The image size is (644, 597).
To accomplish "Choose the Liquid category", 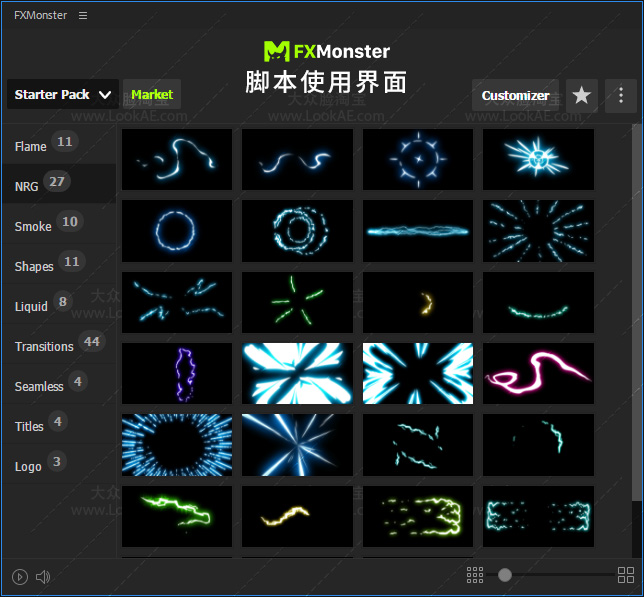I will point(32,306).
